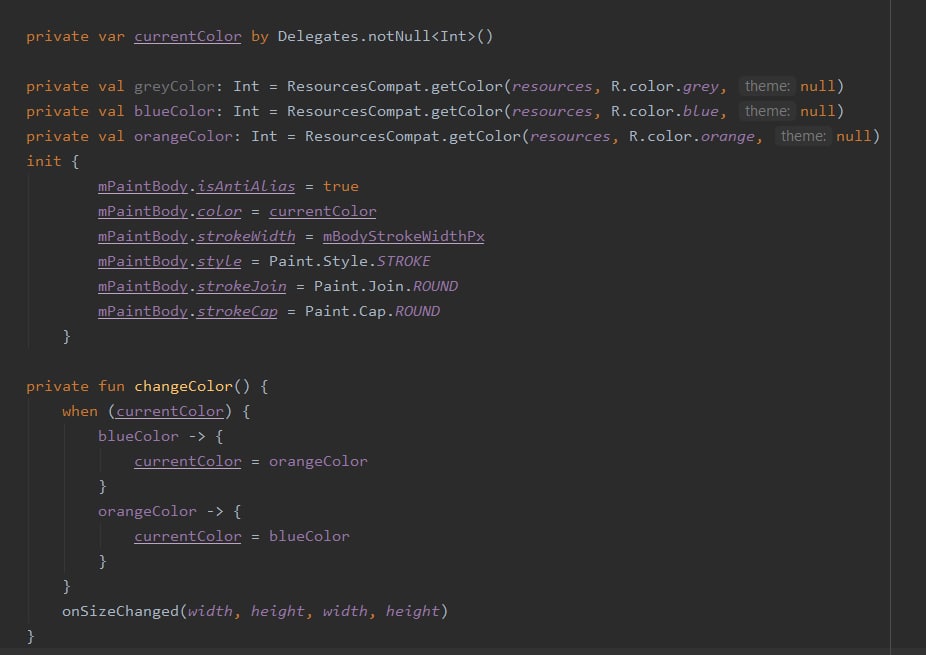Click the 'init' keyword
This screenshot has width=926, height=655.
point(44,161)
